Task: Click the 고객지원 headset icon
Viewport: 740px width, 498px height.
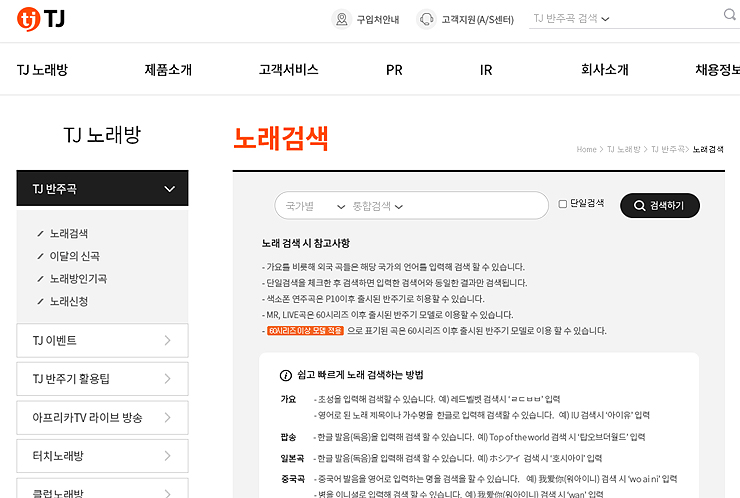Action: point(426,19)
